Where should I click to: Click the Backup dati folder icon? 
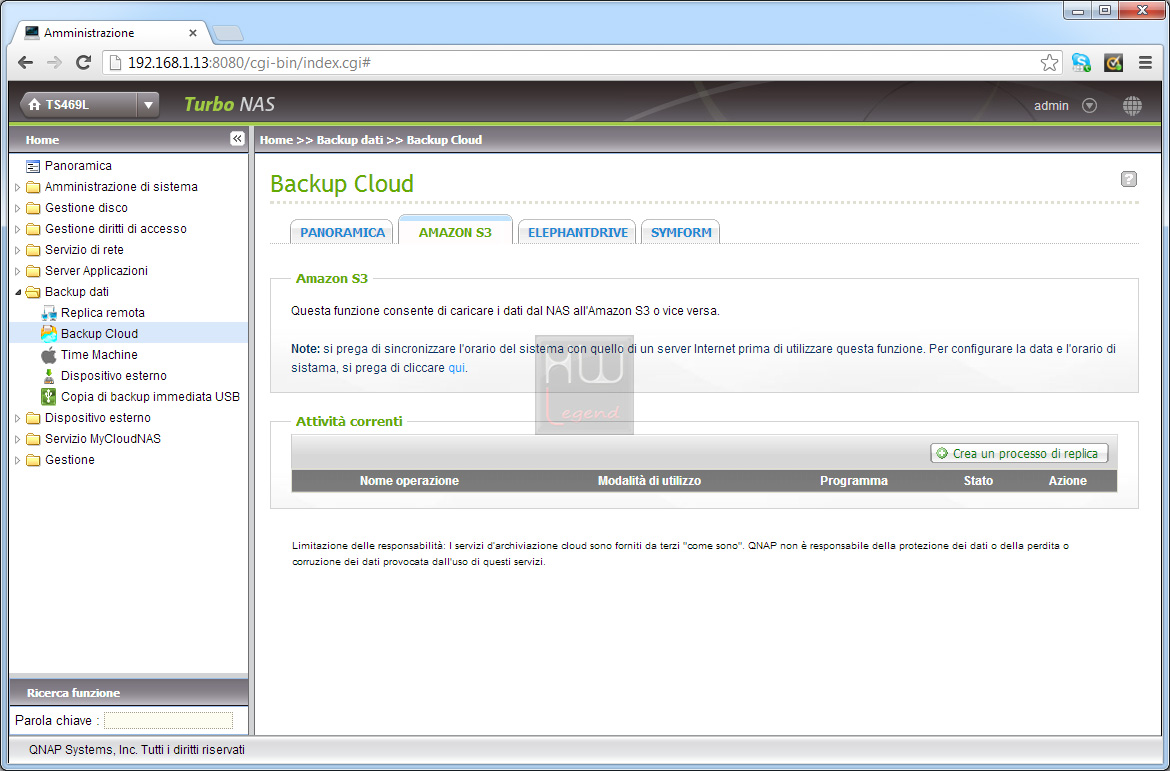tap(33, 292)
